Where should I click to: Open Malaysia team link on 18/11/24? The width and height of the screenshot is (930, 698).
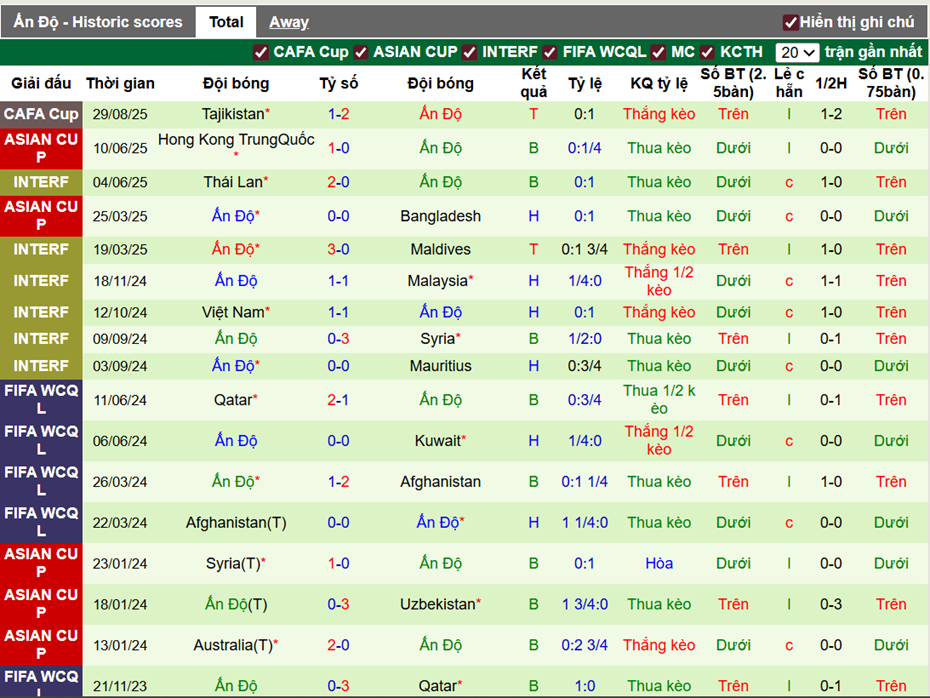click(x=440, y=281)
